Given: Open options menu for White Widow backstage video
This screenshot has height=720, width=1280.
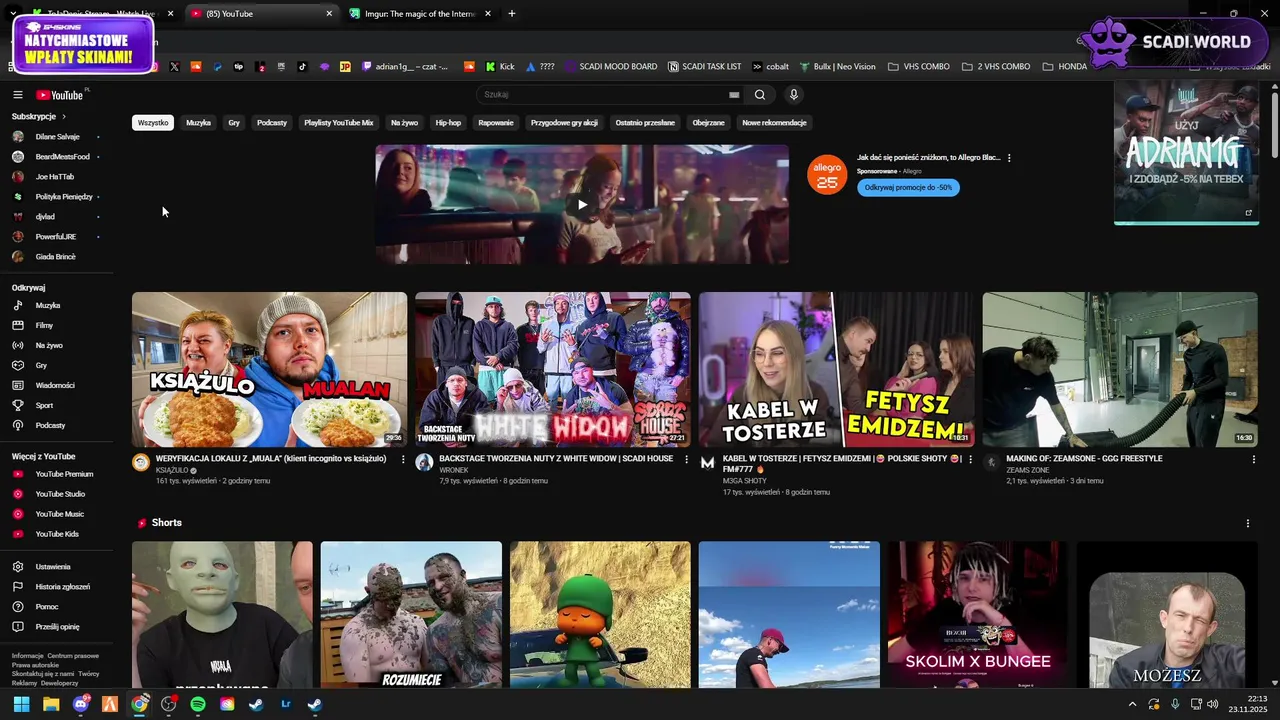Looking at the screenshot, I should pyautogui.click(x=686, y=460).
